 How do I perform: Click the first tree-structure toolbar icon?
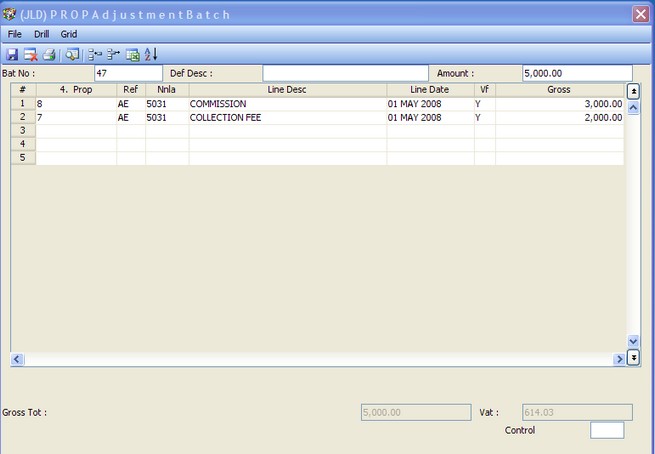pos(95,54)
